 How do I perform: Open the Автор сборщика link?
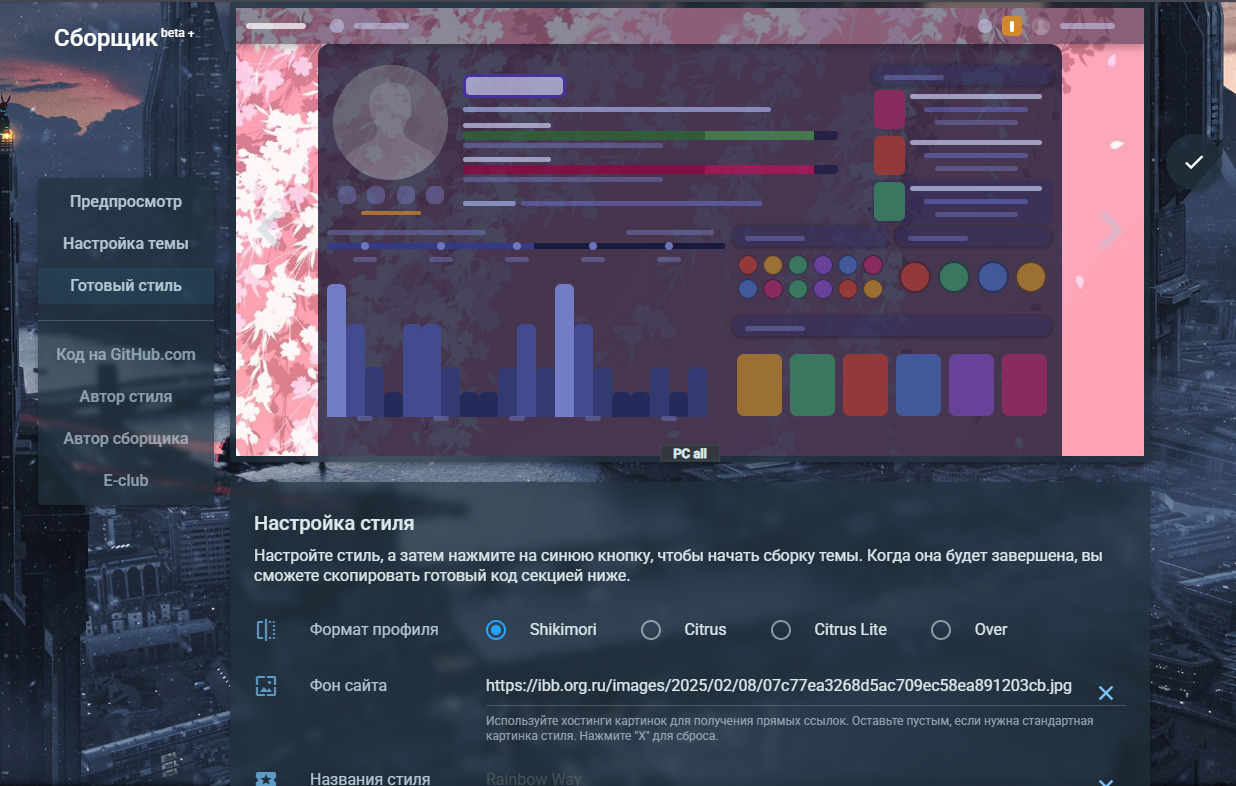(x=126, y=439)
